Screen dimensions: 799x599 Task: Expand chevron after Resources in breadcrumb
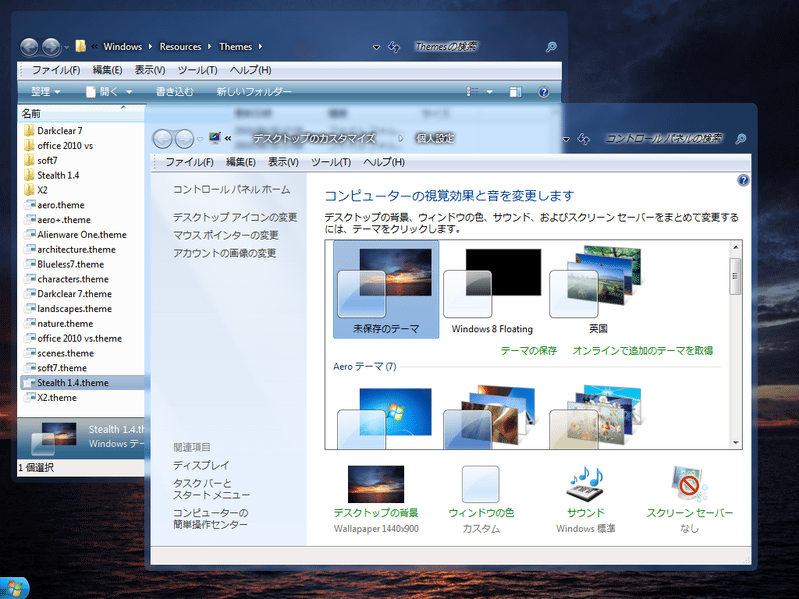[209, 46]
